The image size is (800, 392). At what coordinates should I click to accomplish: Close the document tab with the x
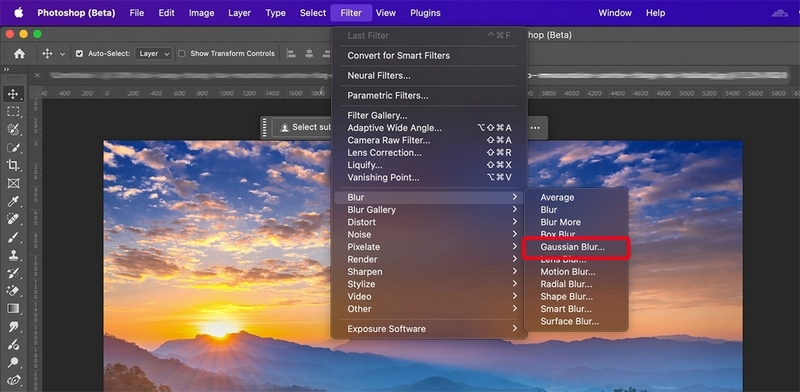pos(37,75)
